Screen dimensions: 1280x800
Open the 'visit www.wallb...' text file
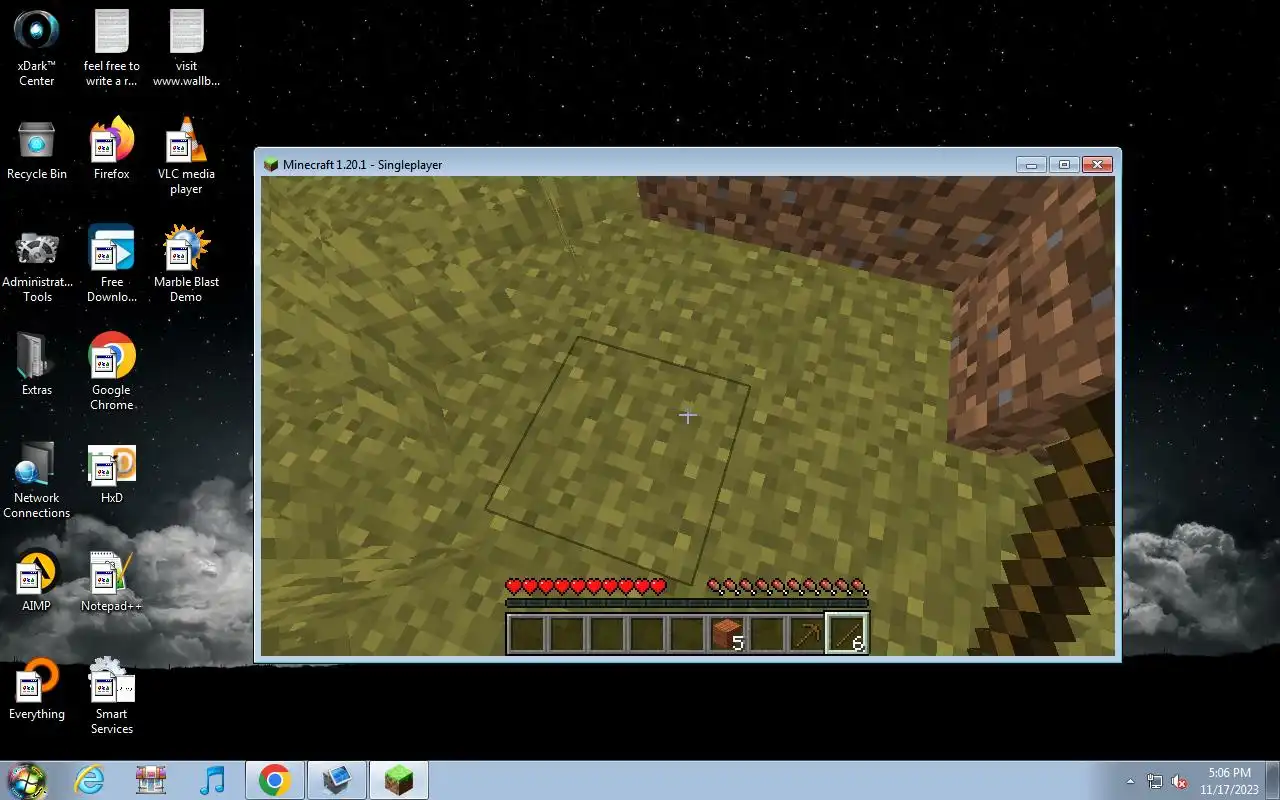pos(186,48)
